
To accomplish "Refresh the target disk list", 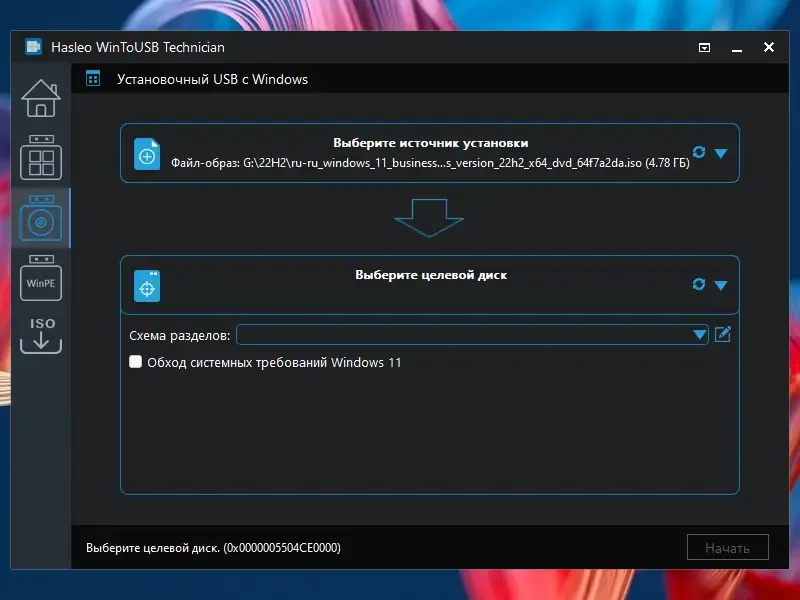I will 700,283.
